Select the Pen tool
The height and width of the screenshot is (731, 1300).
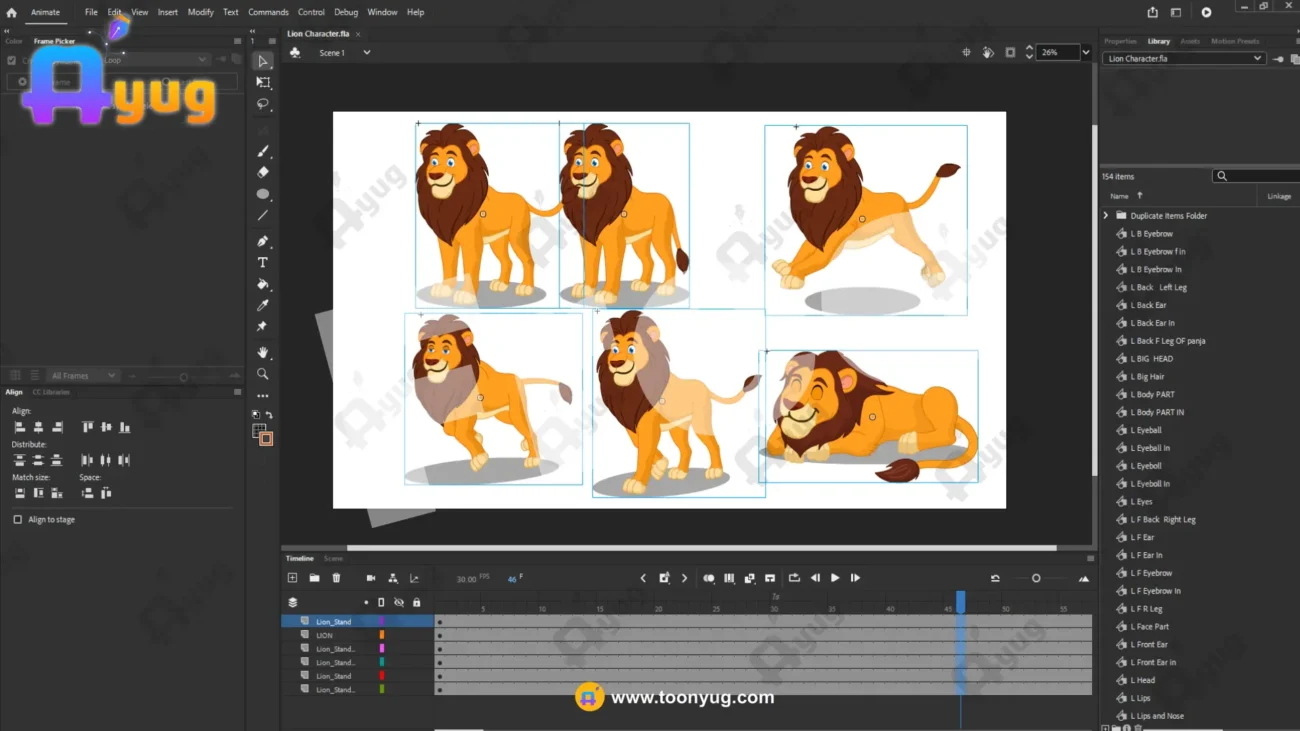pyautogui.click(x=263, y=241)
